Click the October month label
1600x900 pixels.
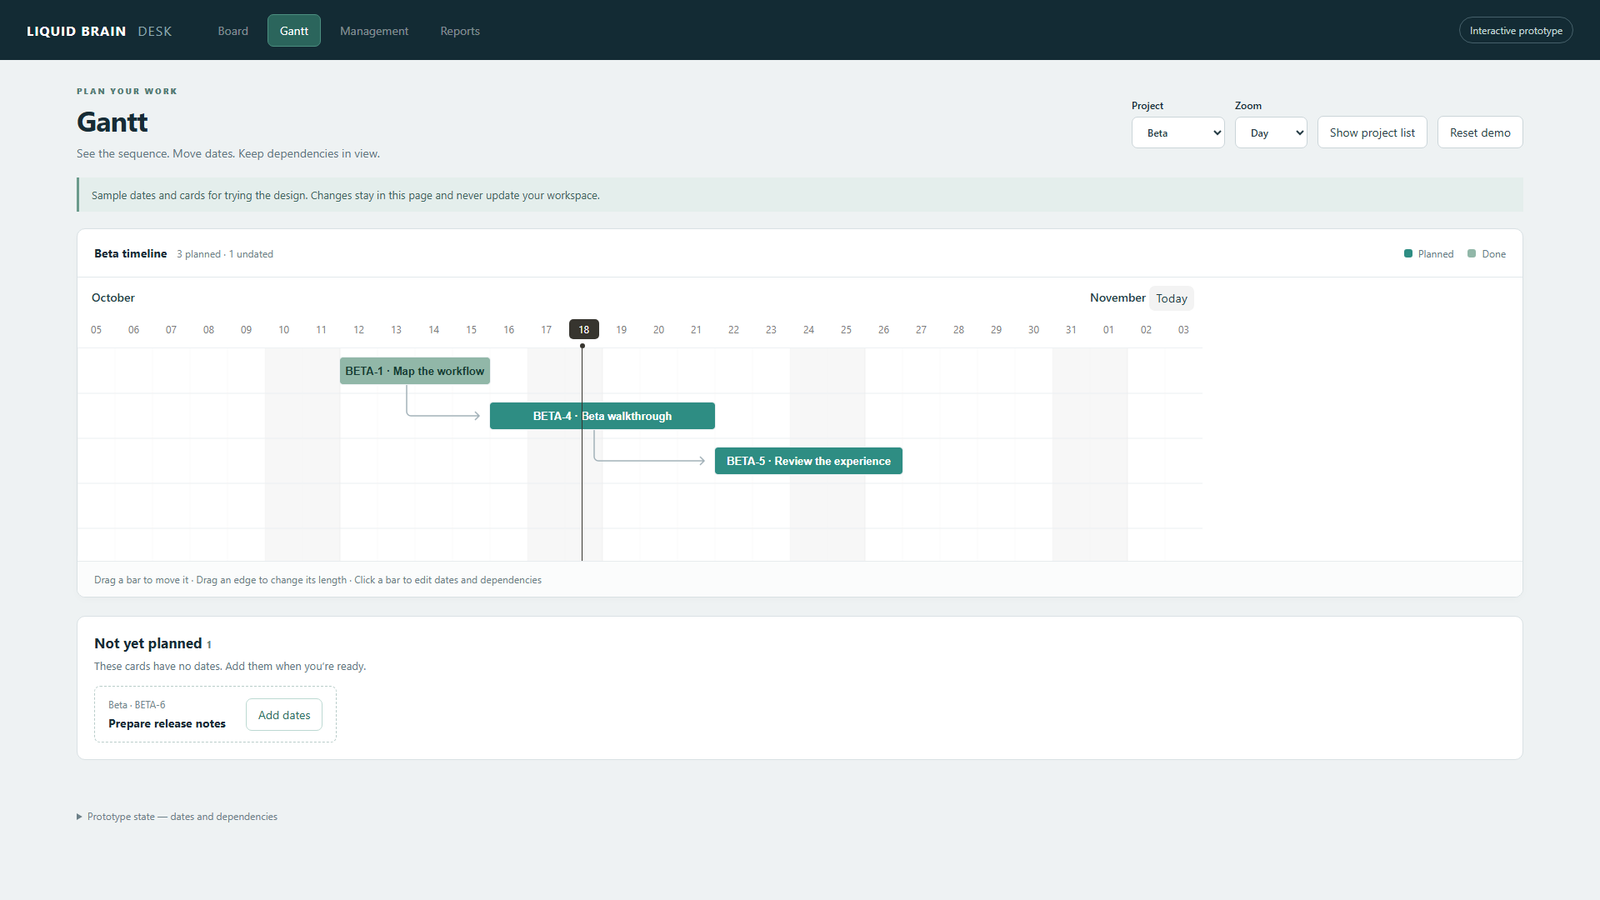[x=113, y=298]
